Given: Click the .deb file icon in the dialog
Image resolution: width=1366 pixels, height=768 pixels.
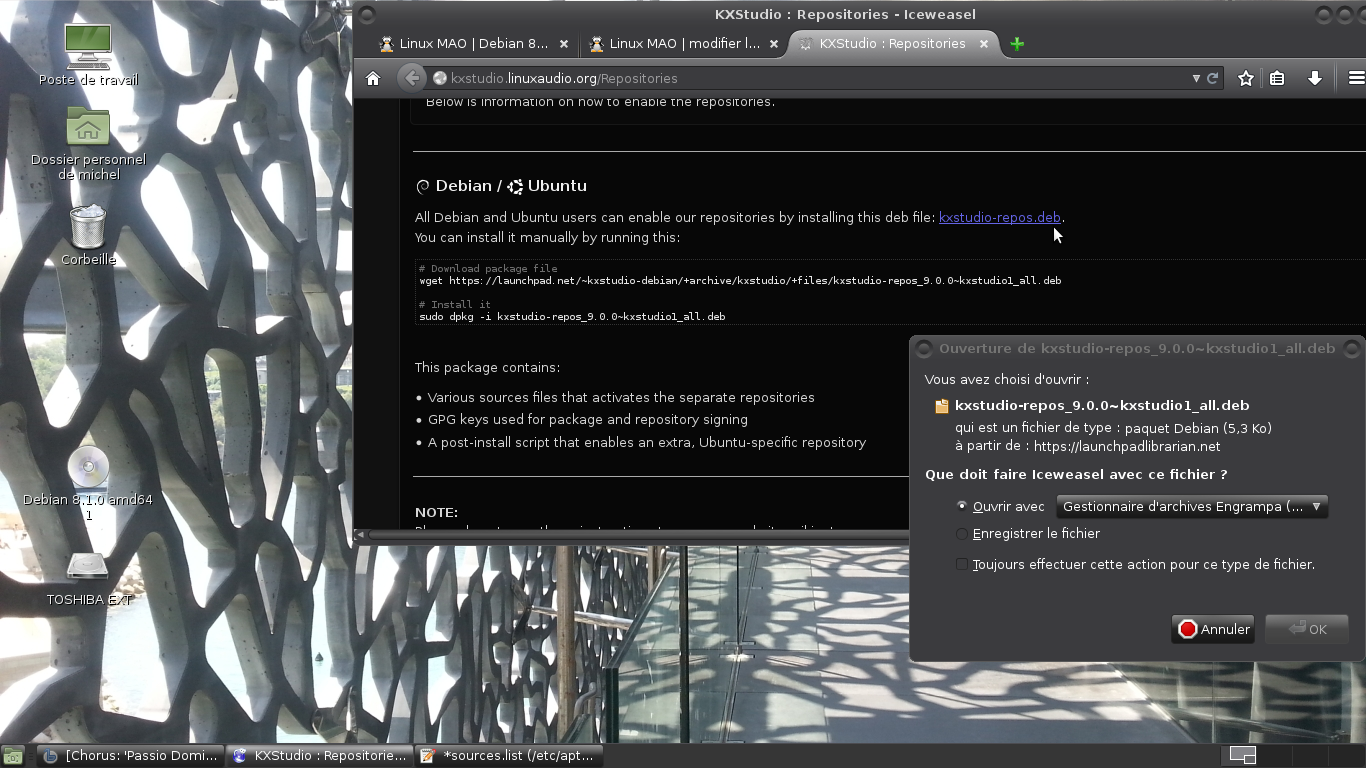Looking at the screenshot, I should [941, 406].
